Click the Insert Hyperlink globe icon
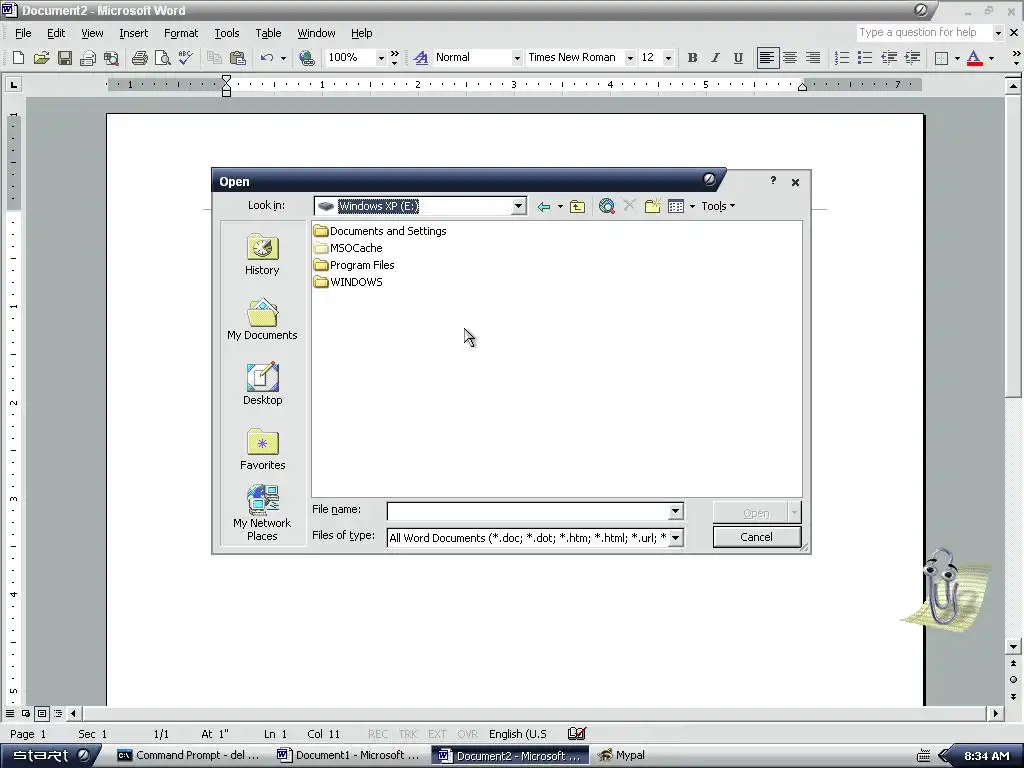Viewport: 1024px width, 768px height. tap(306, 58)
